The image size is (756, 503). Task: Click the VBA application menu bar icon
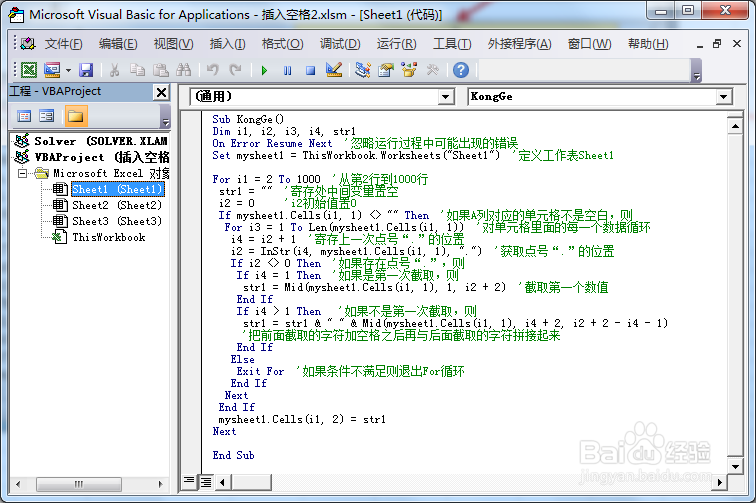[28, 44]
